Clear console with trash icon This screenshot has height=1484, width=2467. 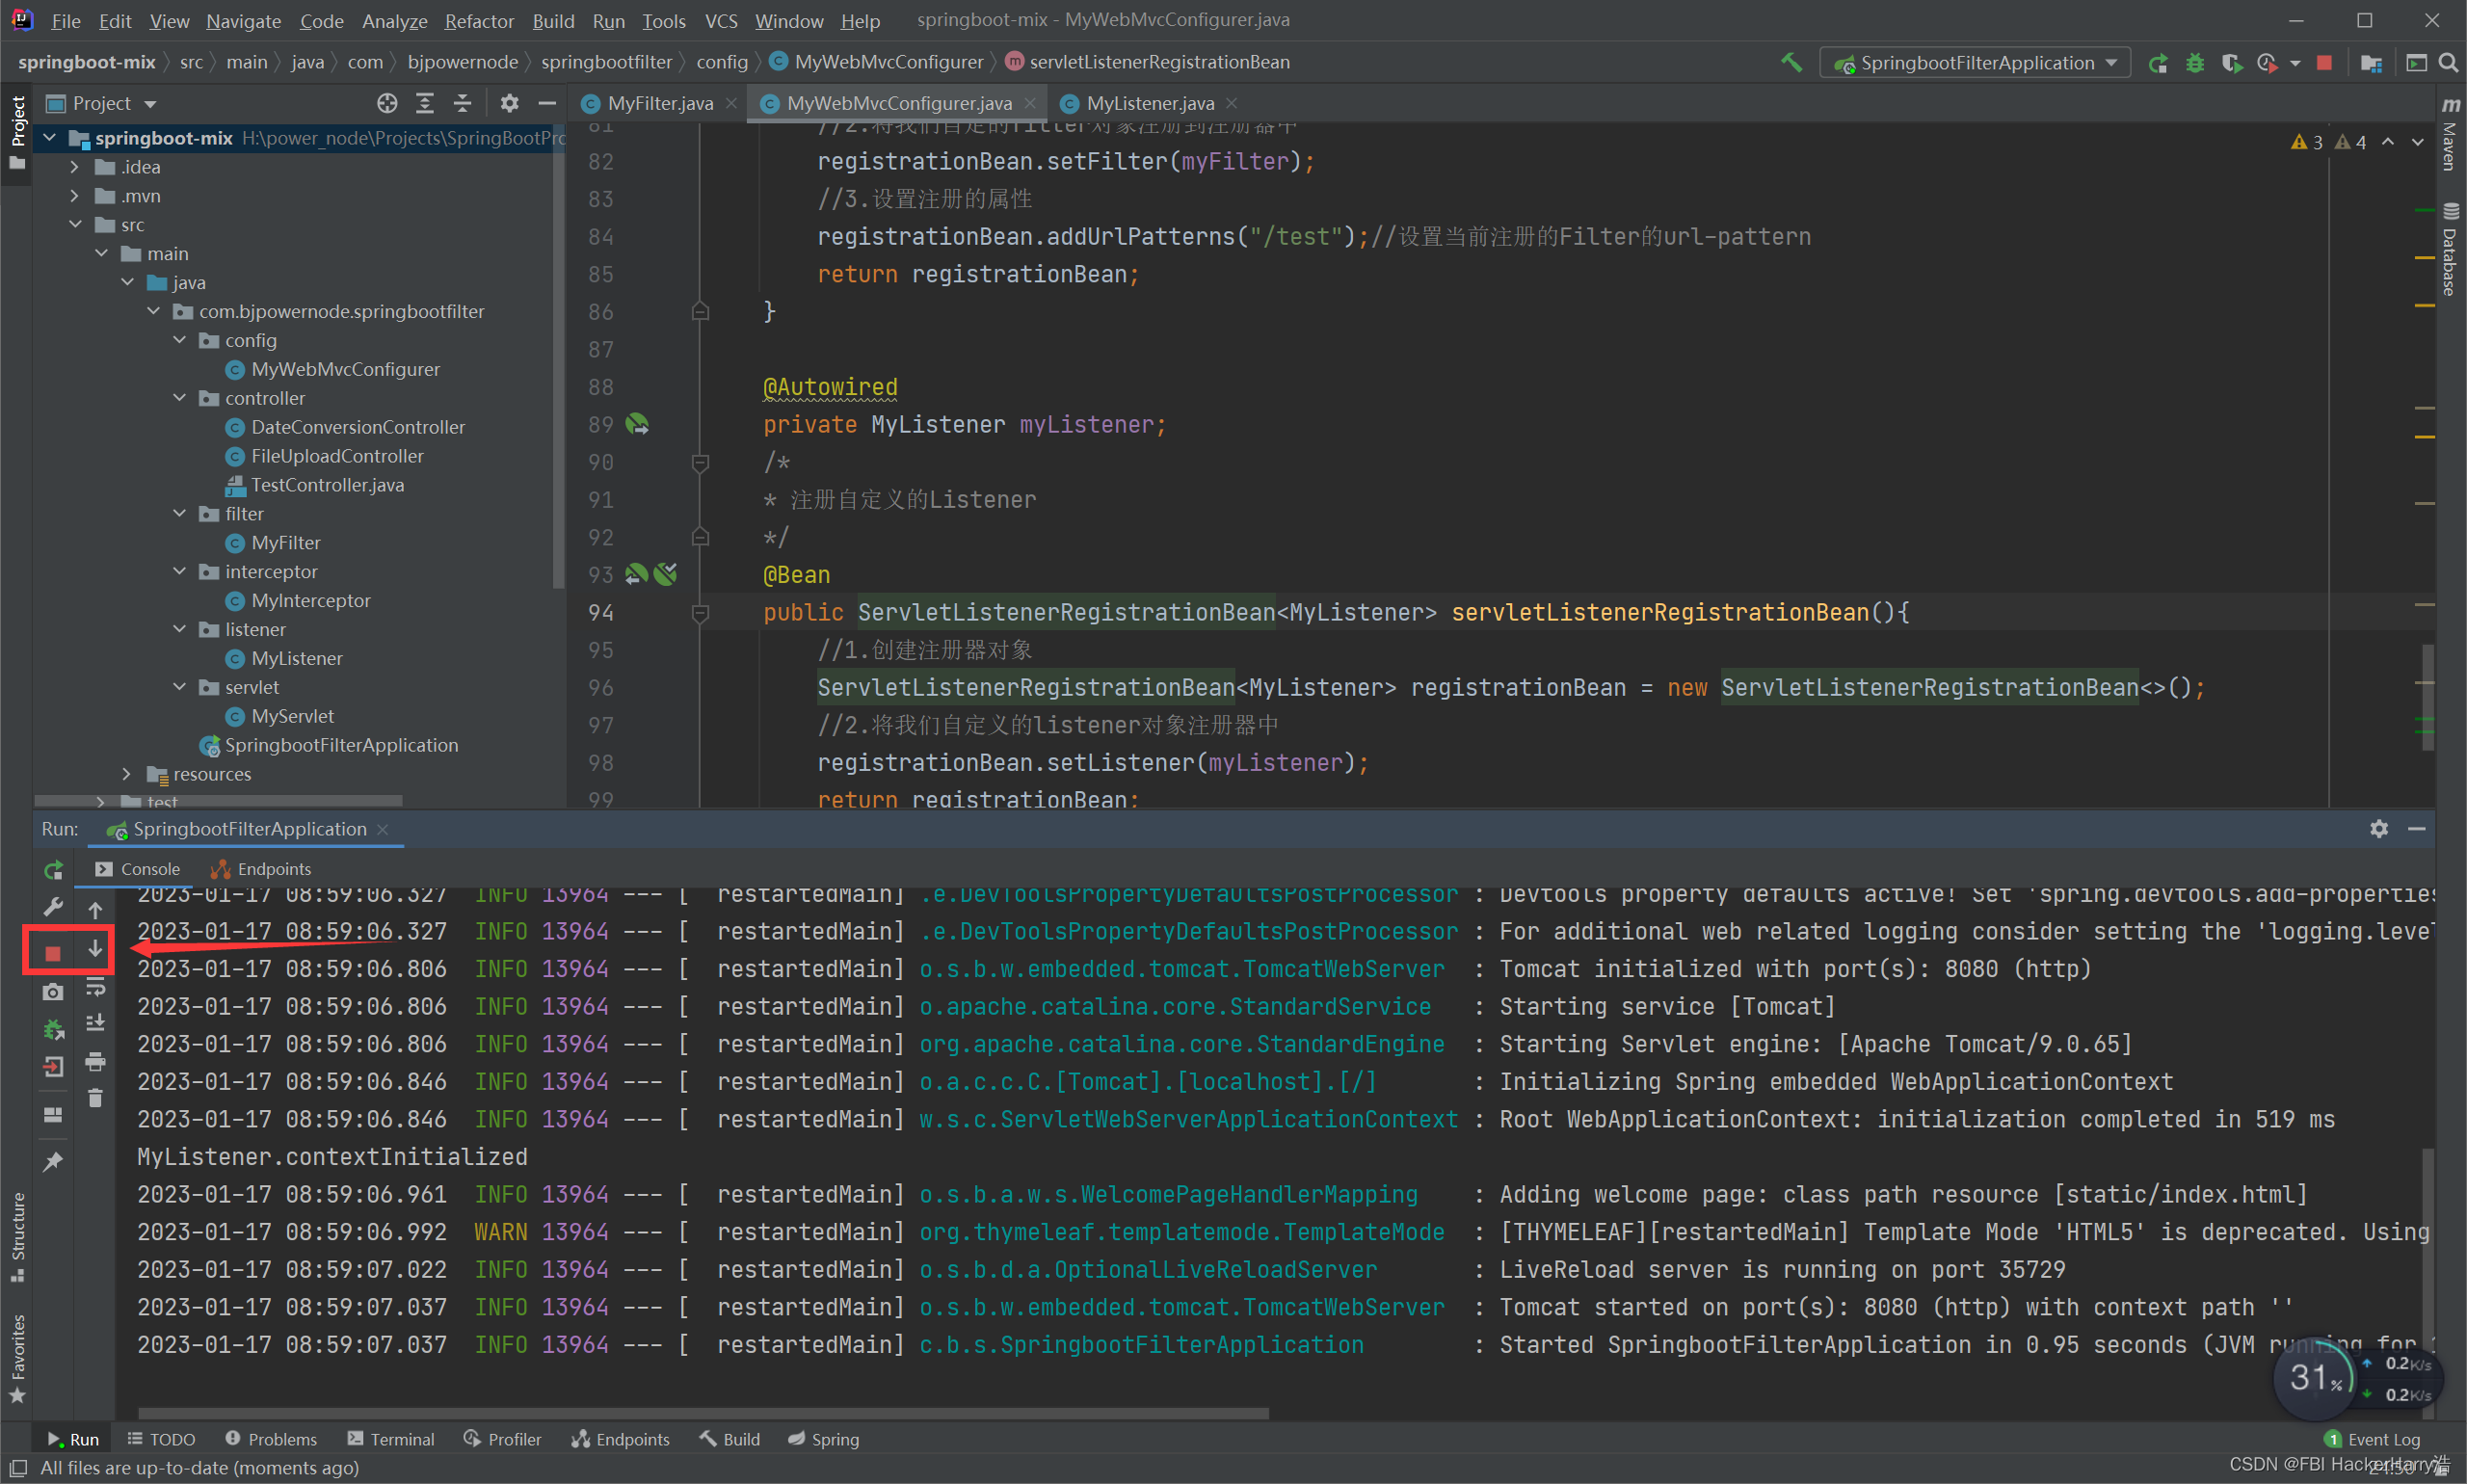[95, 1099]
